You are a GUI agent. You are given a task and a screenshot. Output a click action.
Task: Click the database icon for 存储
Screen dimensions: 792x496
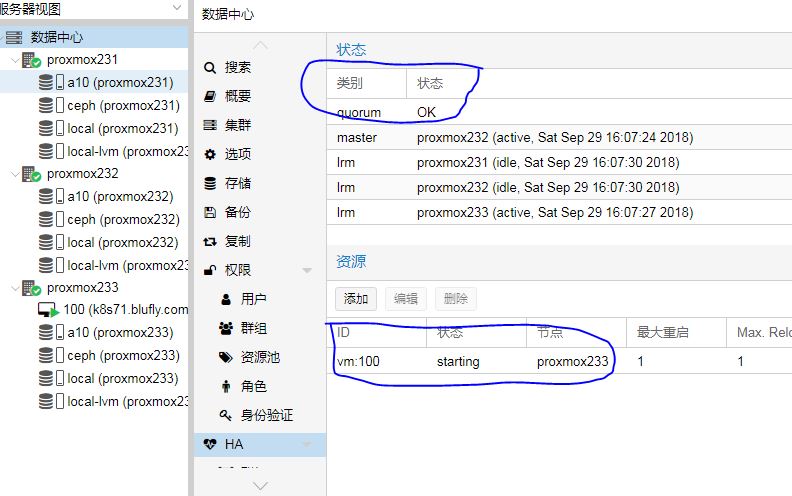tap(210, 183)
